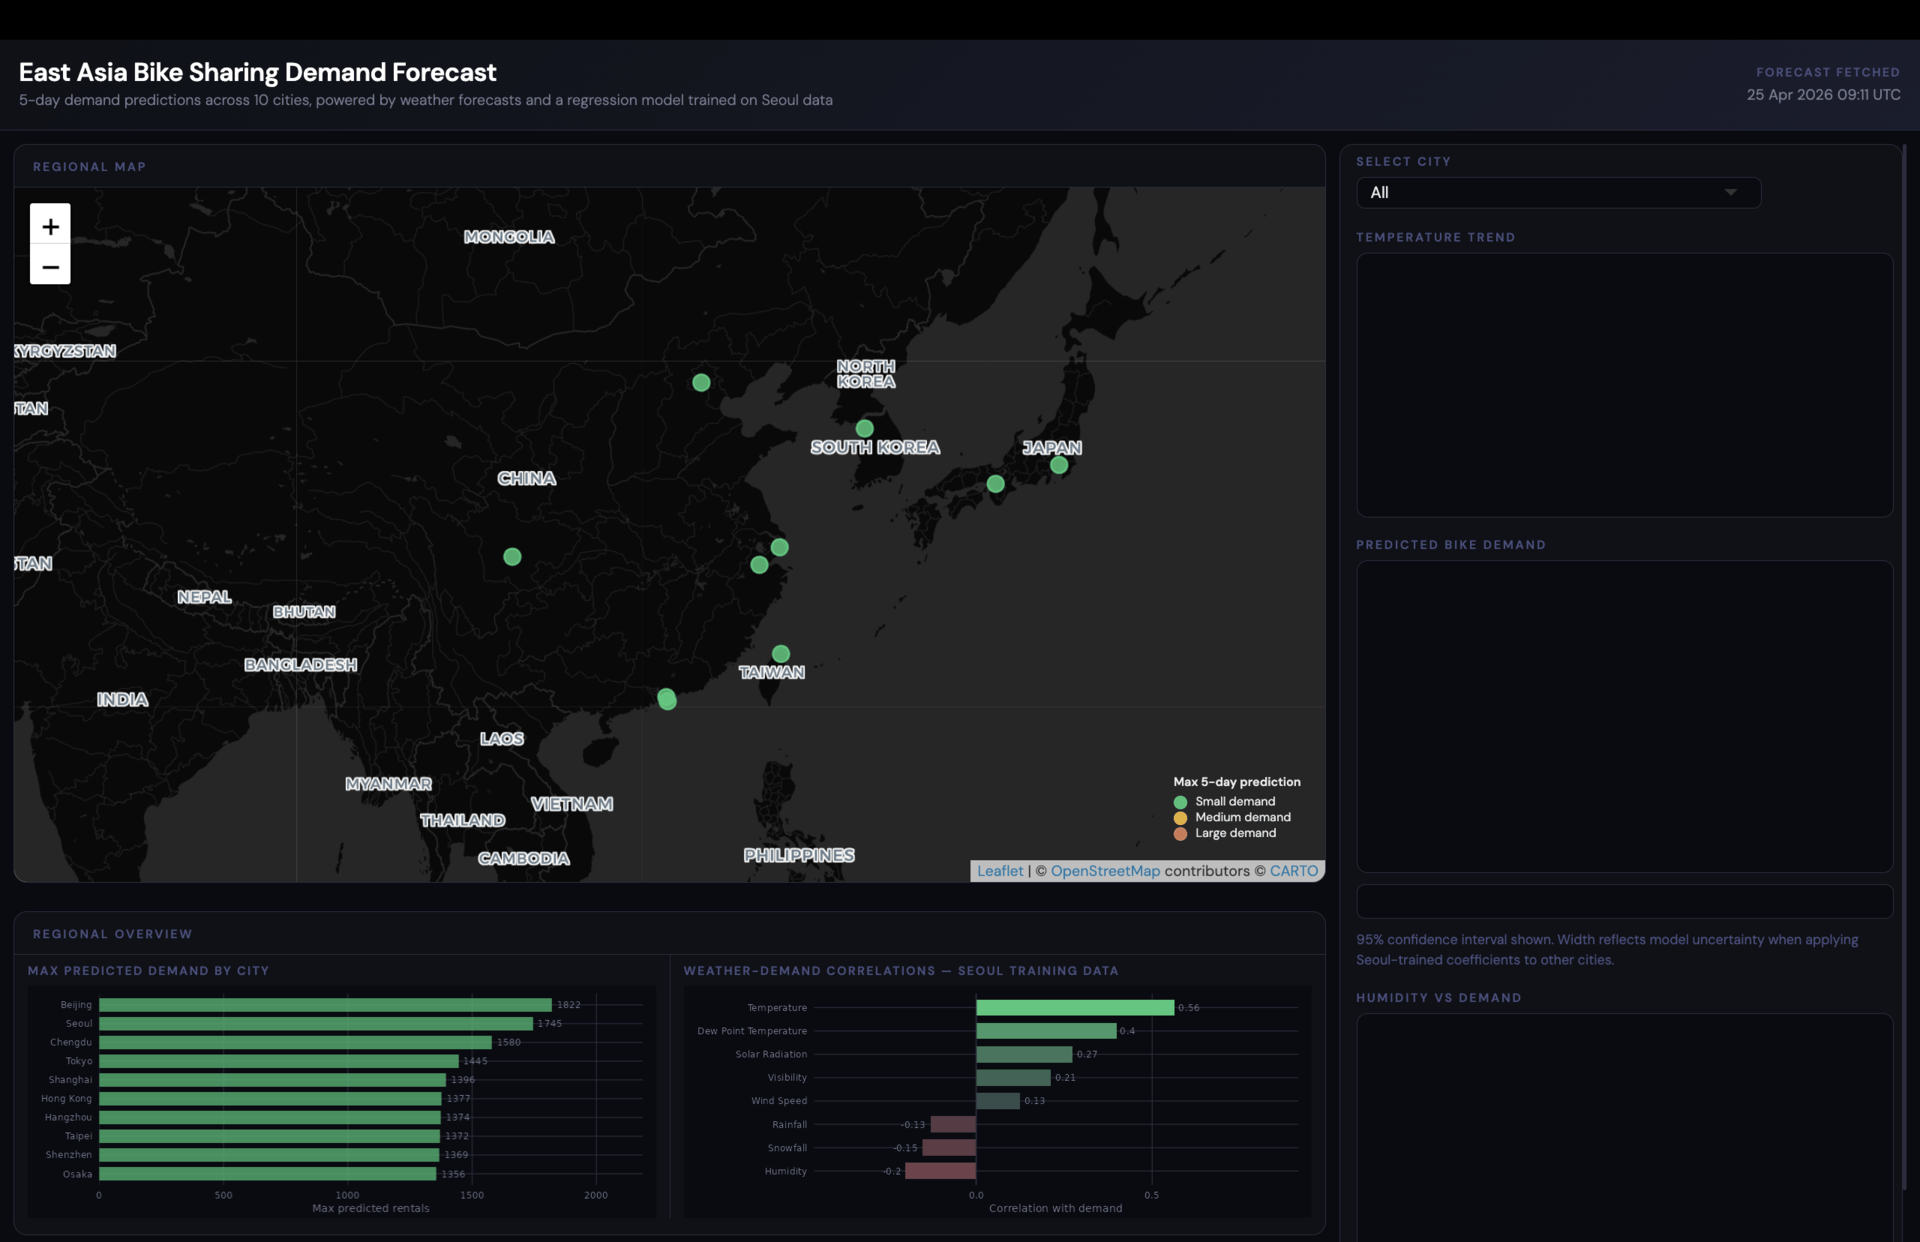This screenshot has width=1920, height=1242.
Task: Zoom in on the regional map
Action: [50, 226]
